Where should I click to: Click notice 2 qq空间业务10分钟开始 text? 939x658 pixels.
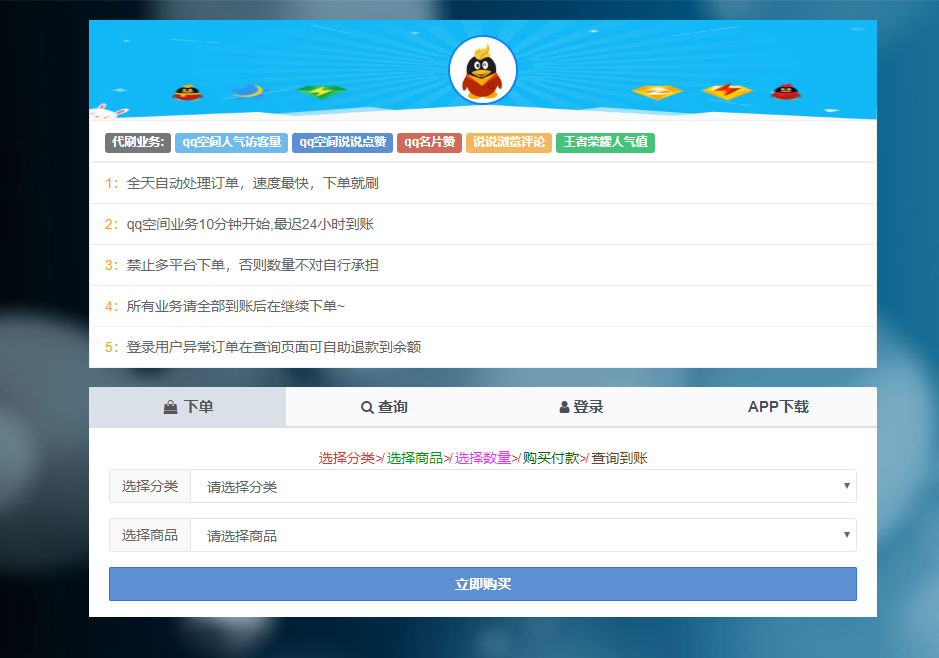[x=250, y=225]
